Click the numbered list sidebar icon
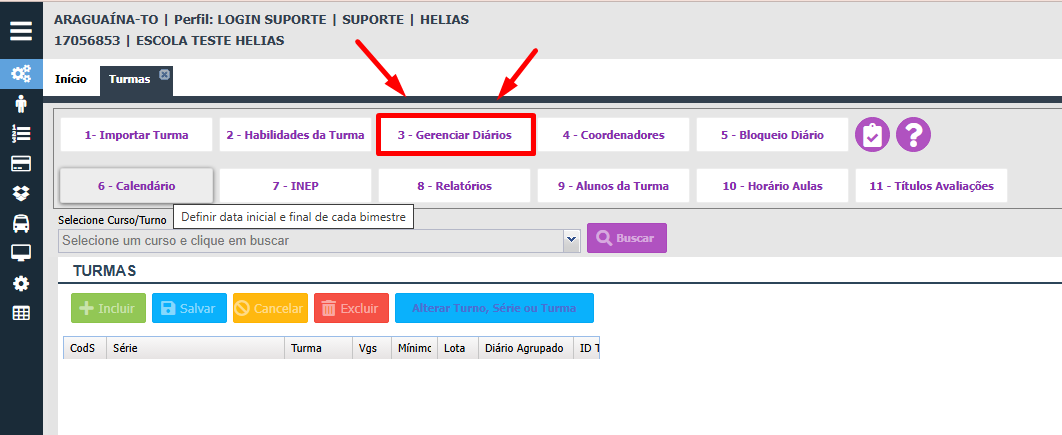Screen dimensions: 1062x435 pyautogui.click(x=21, y=133)
